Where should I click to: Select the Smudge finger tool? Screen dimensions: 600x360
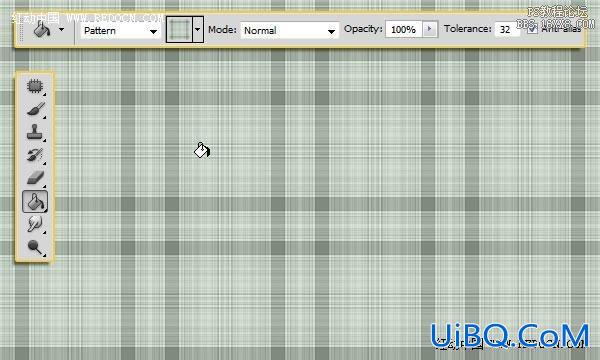point(35,224)
